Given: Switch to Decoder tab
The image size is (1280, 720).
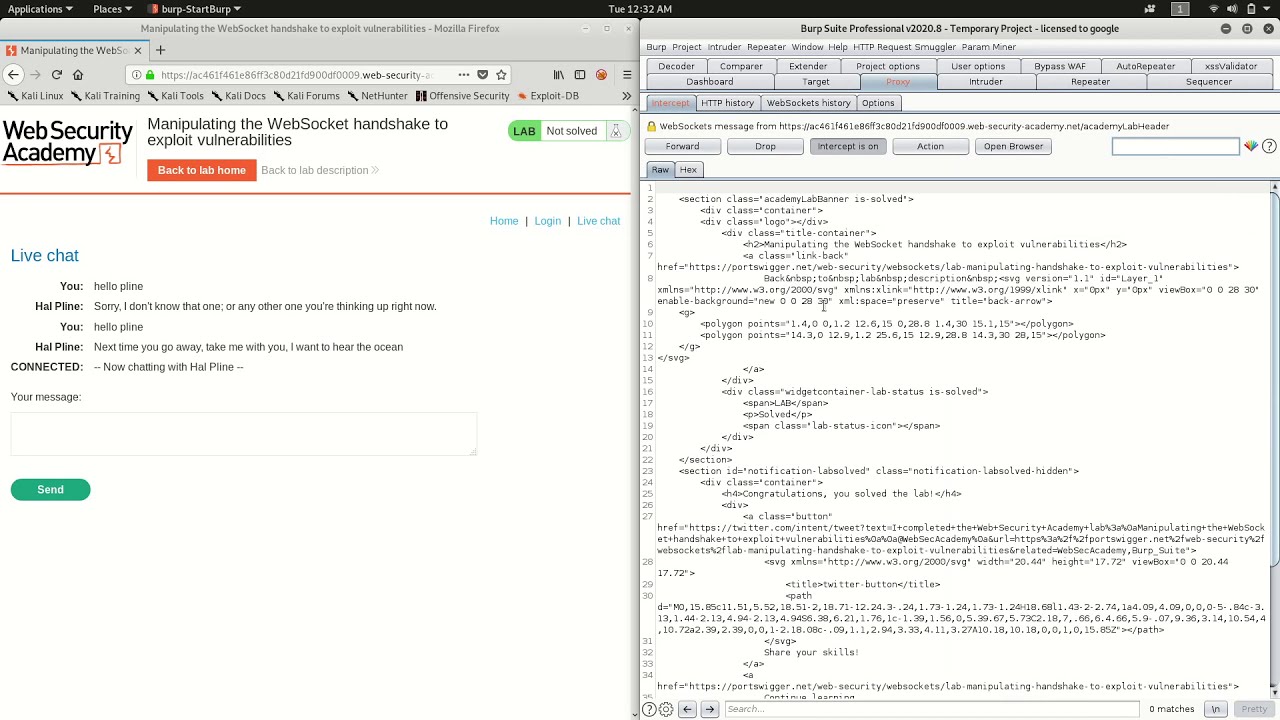Looking at the screenshot, I should pyautogui.click(x=676, y=66).
